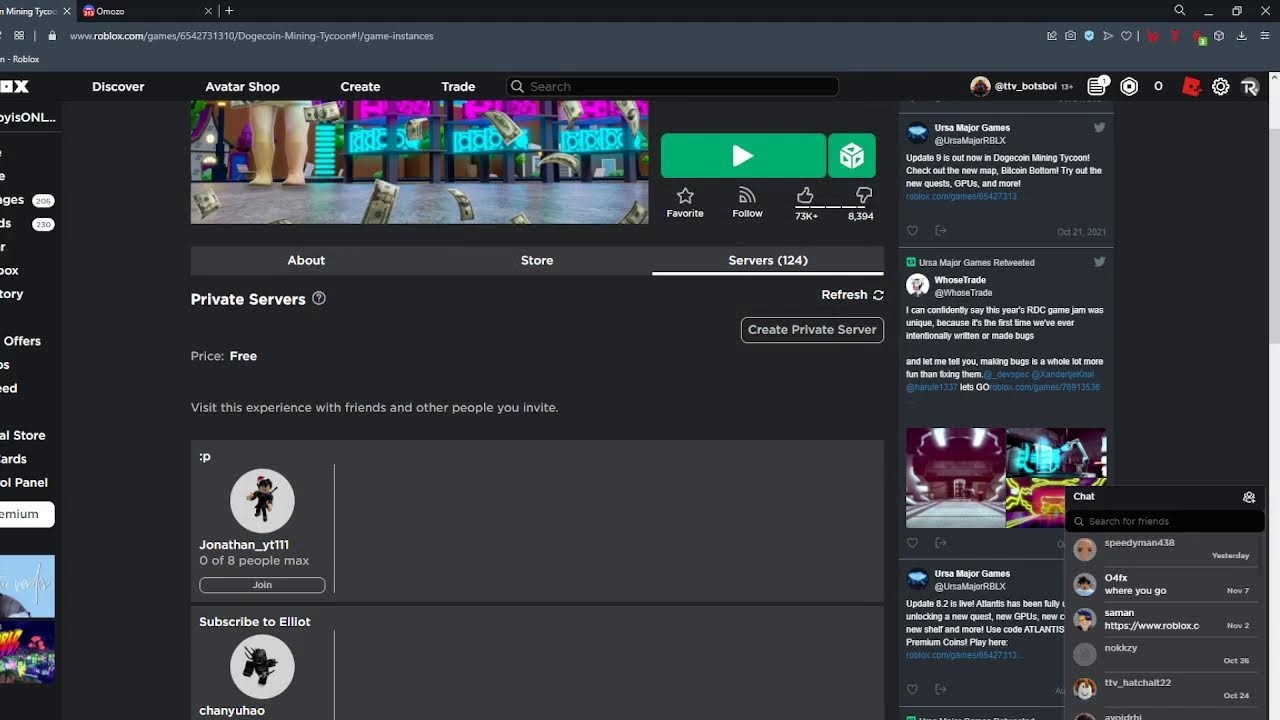
Task: Search for friends in chat field
Action: point(1165,521)
